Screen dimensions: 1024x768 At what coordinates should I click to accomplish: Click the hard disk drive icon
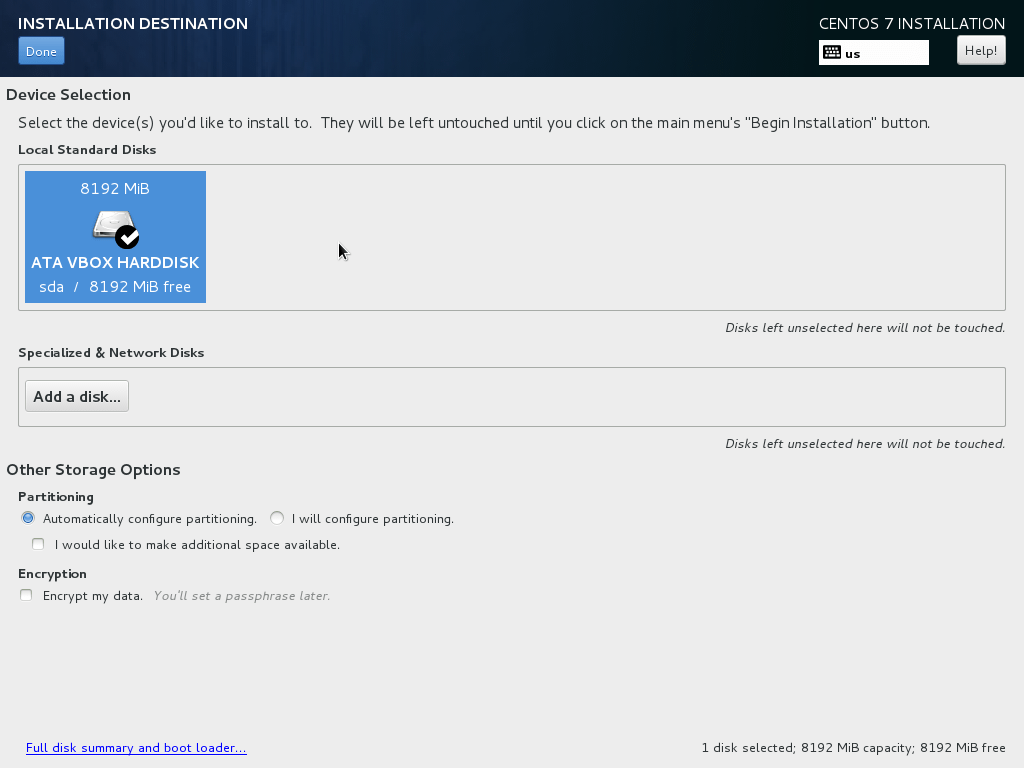pyautogui.click(x=112, y=225)
